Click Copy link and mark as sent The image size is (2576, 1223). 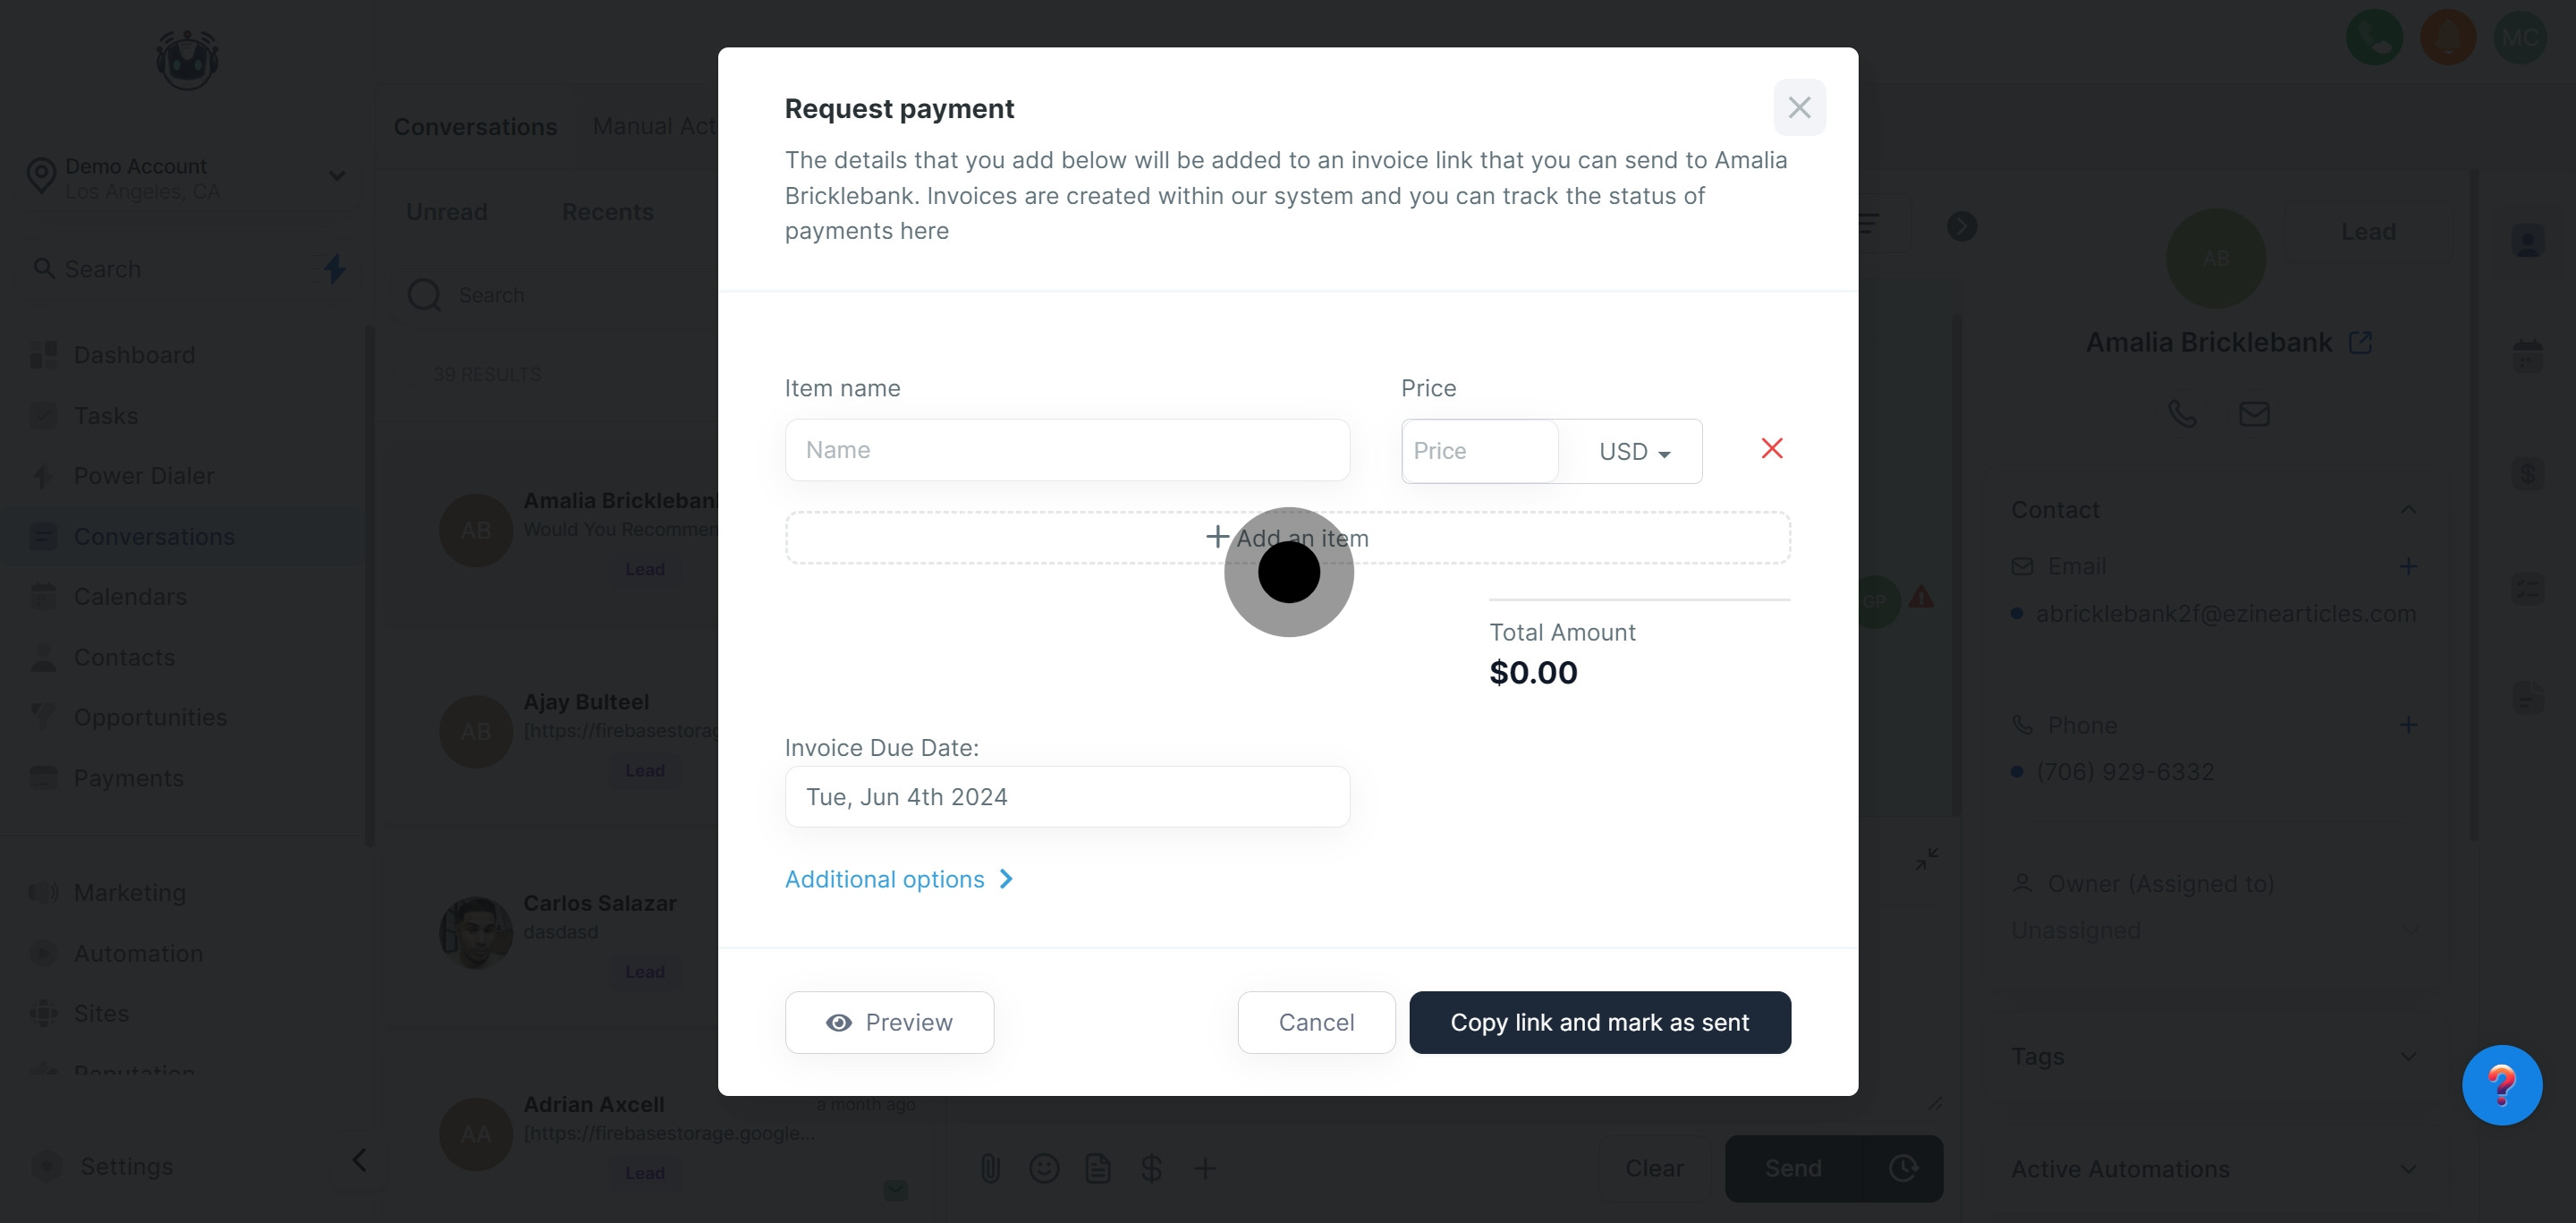pos(1599,1022)
